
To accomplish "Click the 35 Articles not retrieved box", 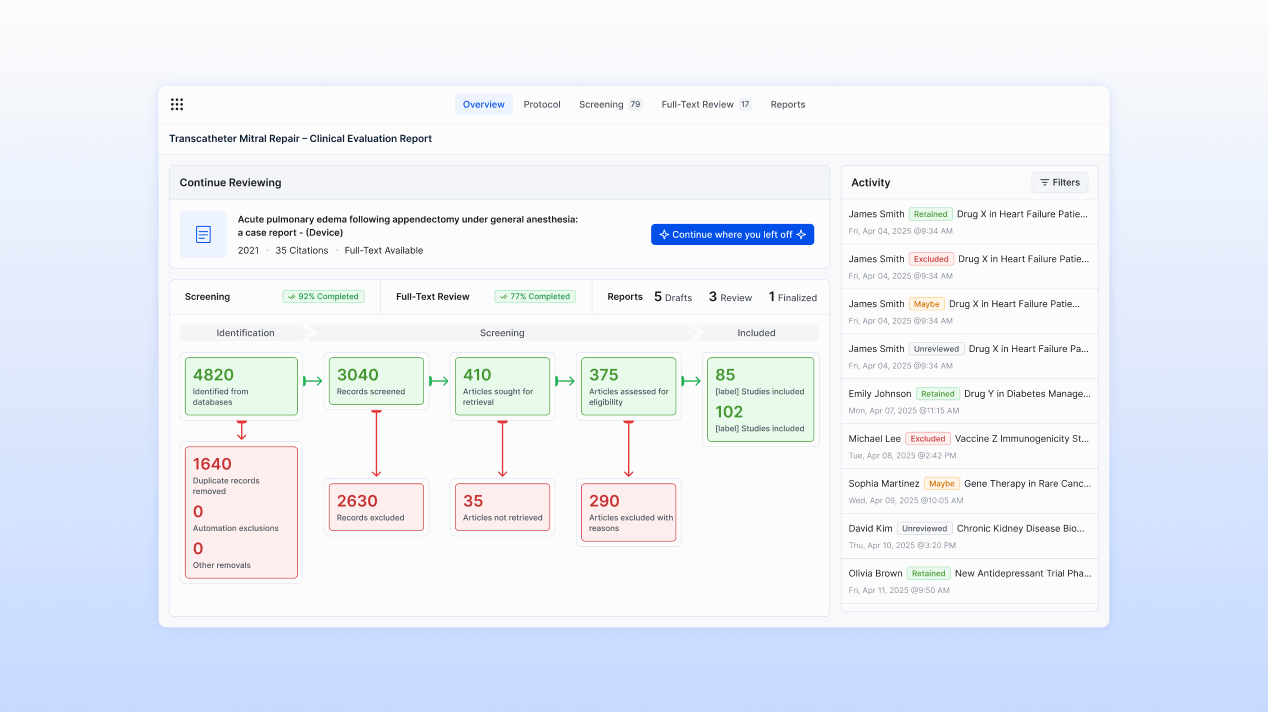I will coord(502,507).
